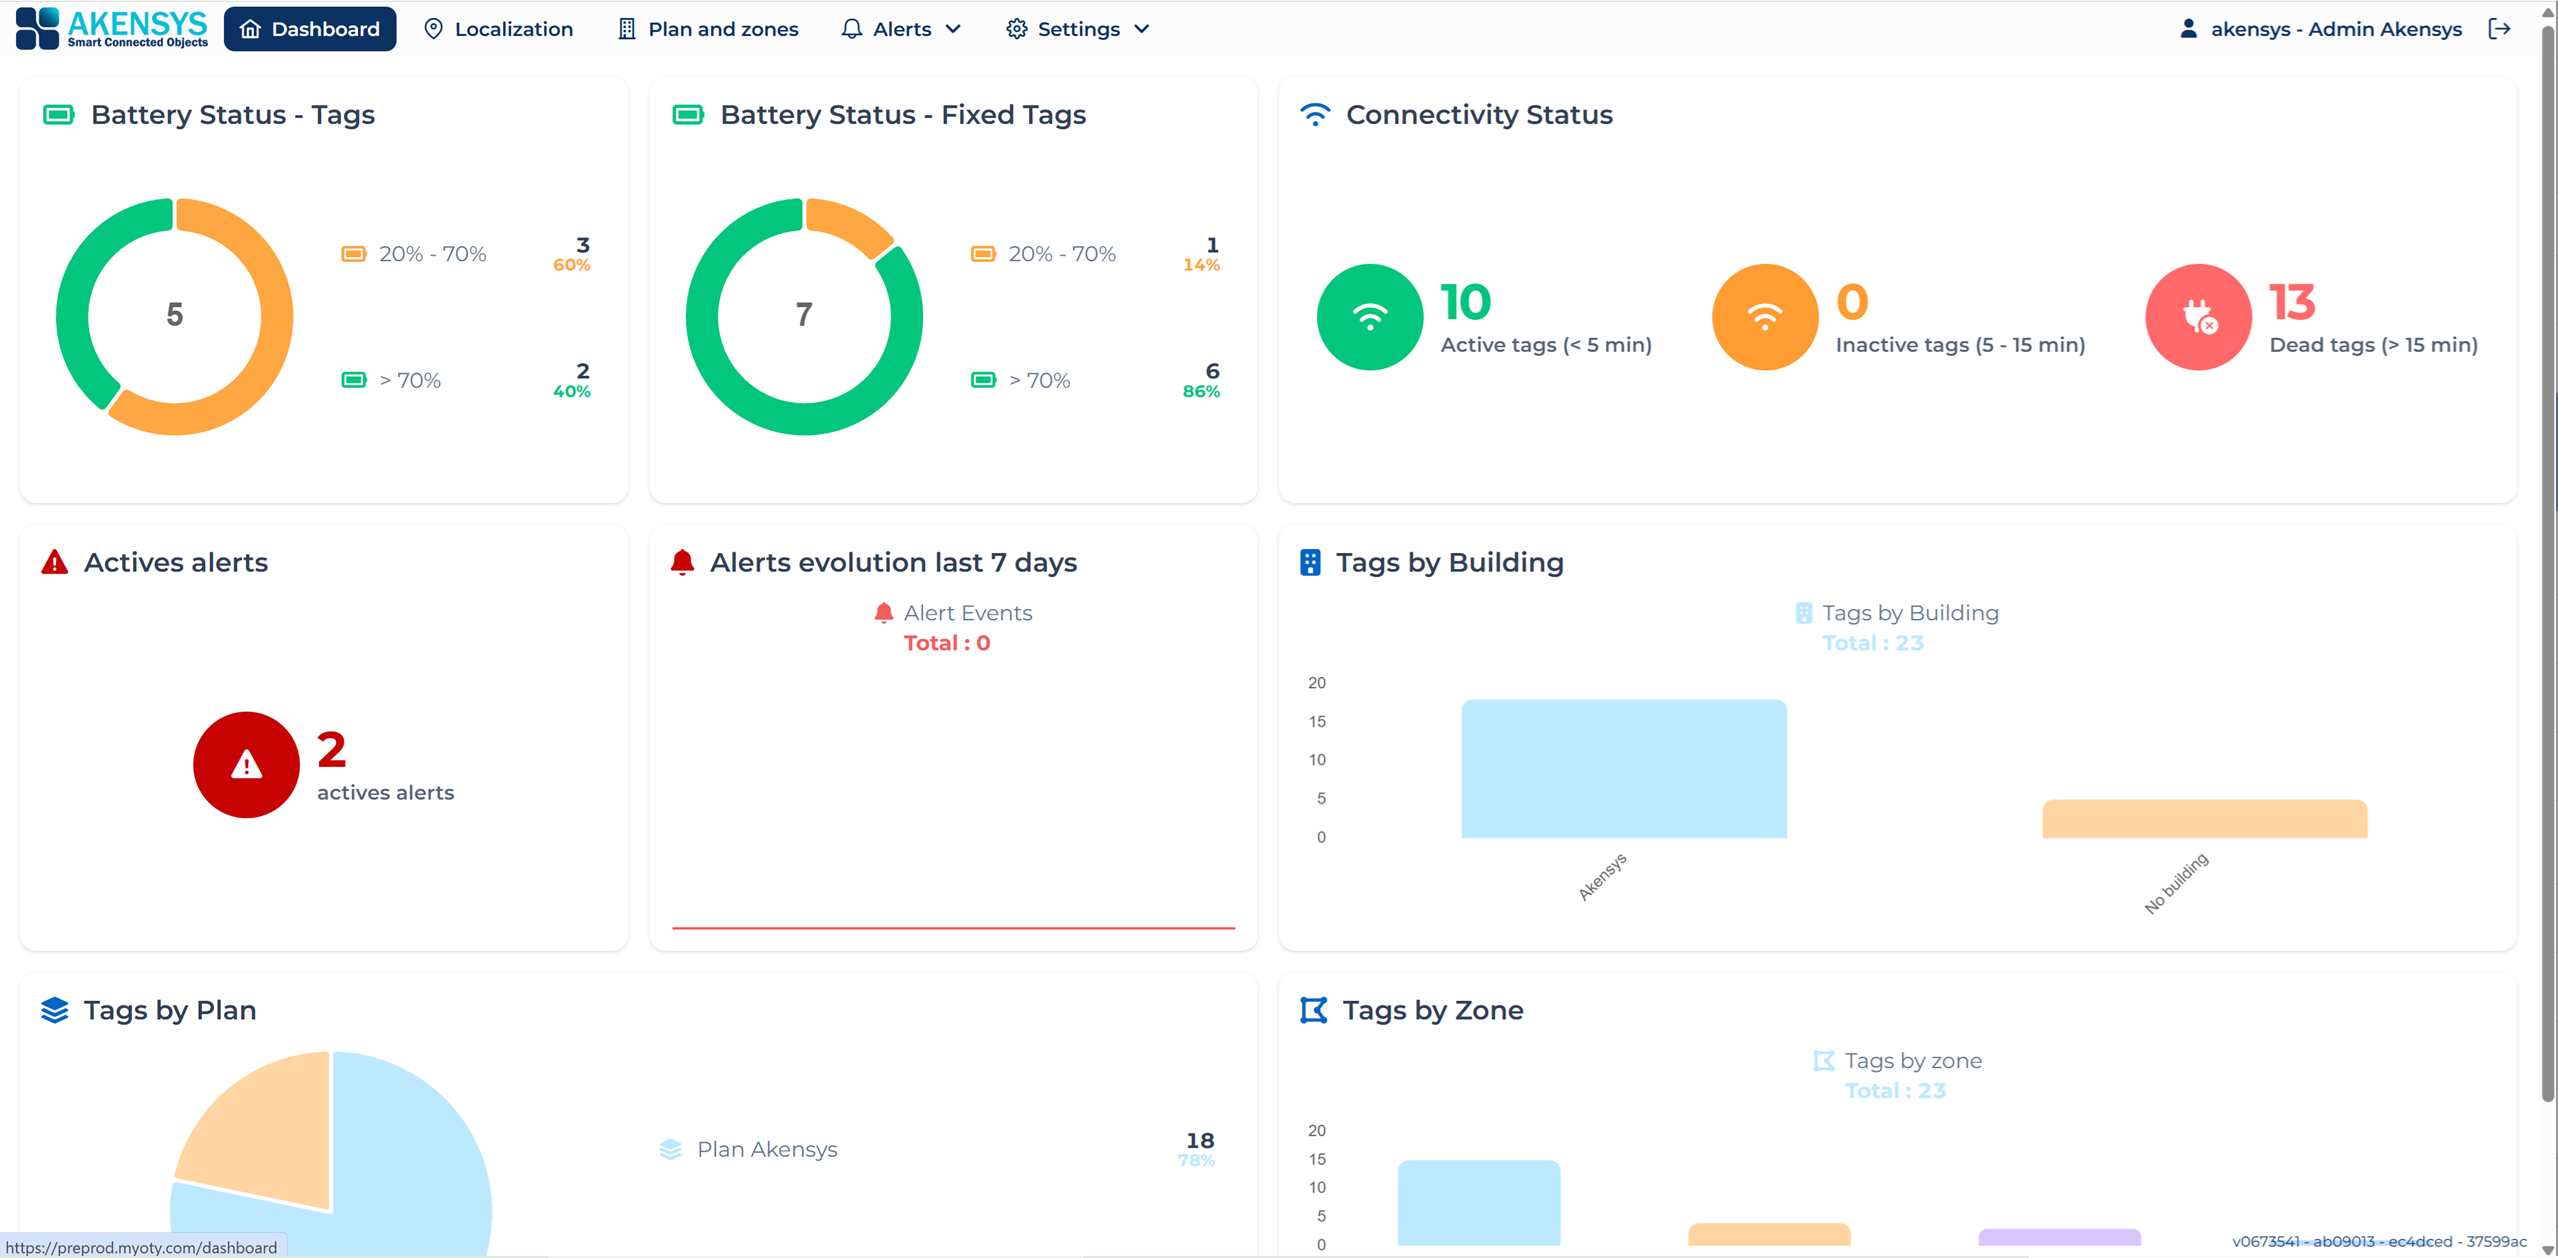Click the Tags by Plan layers icon
The height and width of the screenshot is (1258, 2558).
[x=55, y=1010]
